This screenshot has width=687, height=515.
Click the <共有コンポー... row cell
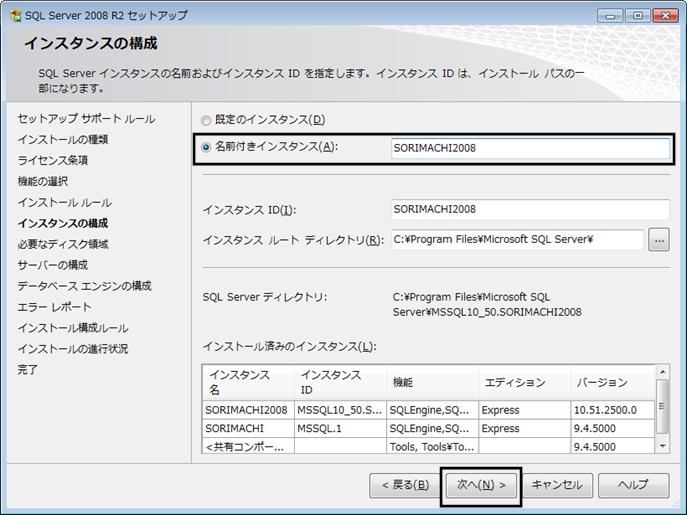[x=248, y=446]
